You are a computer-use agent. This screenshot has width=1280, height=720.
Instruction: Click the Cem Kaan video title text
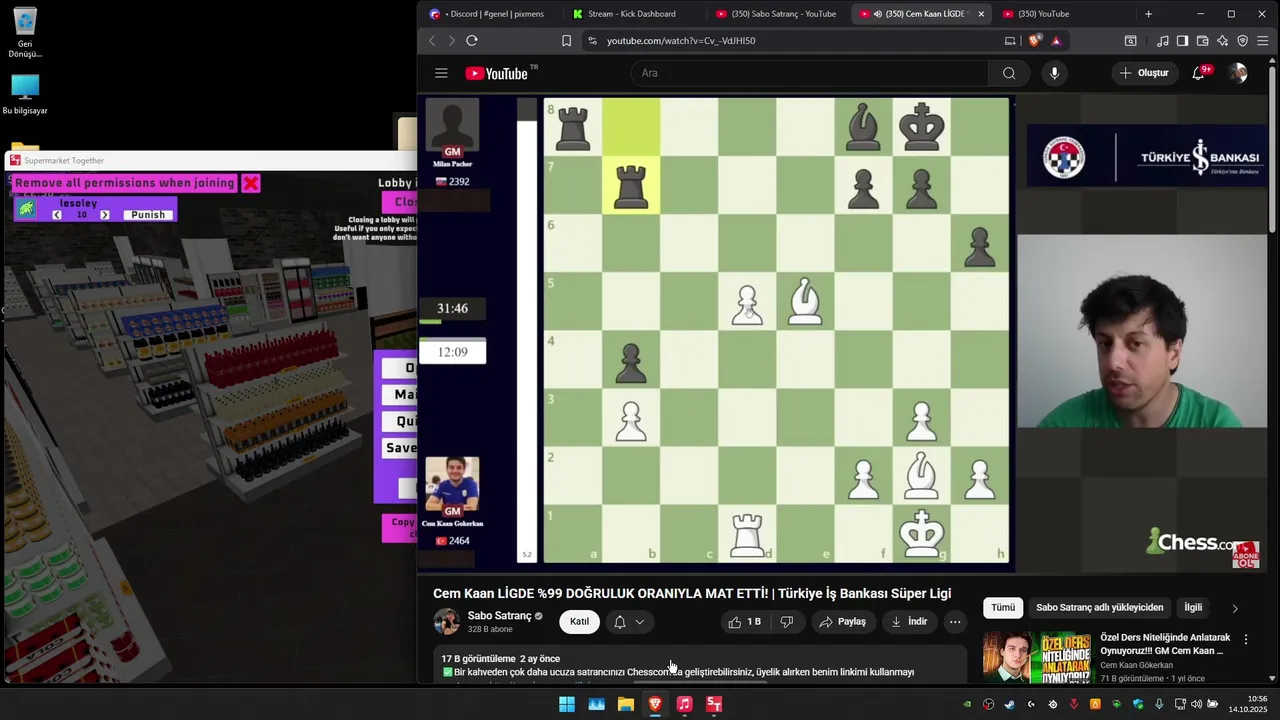click(x=692, y=594)
